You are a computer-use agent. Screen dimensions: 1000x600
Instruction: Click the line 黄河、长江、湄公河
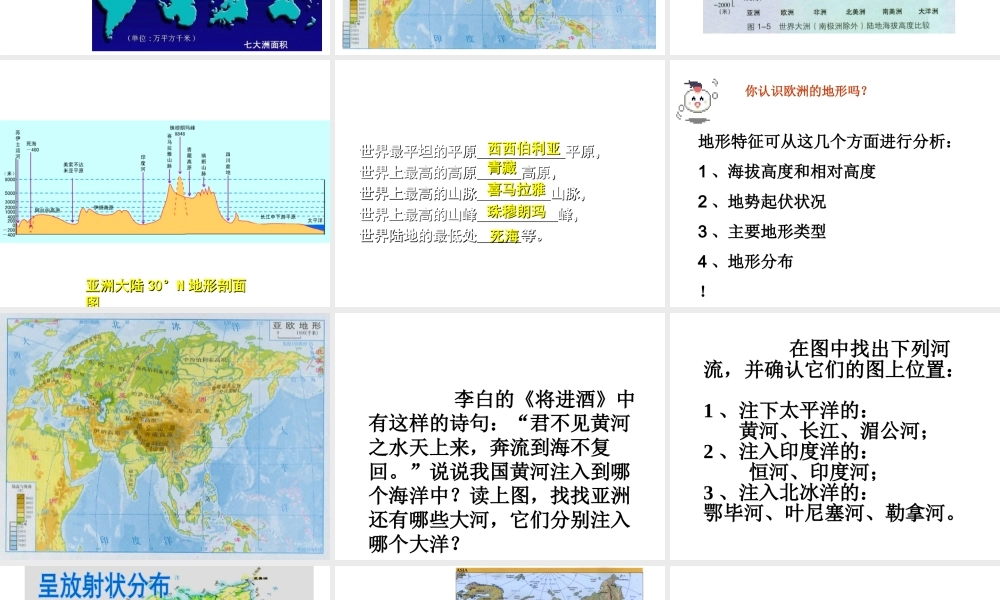pos(835,431)
